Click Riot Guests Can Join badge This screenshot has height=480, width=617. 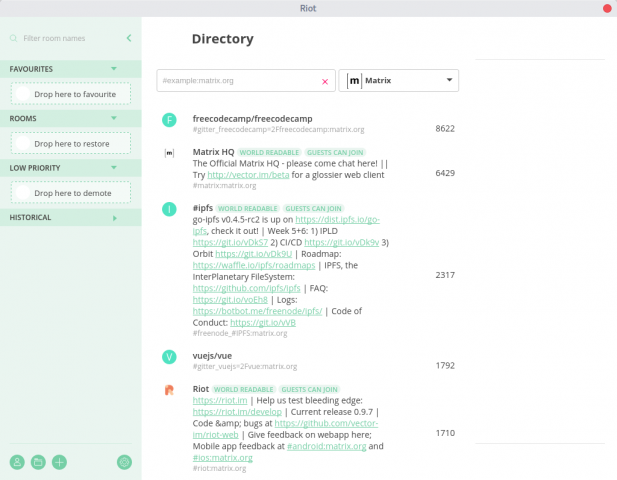click(309, 390)
